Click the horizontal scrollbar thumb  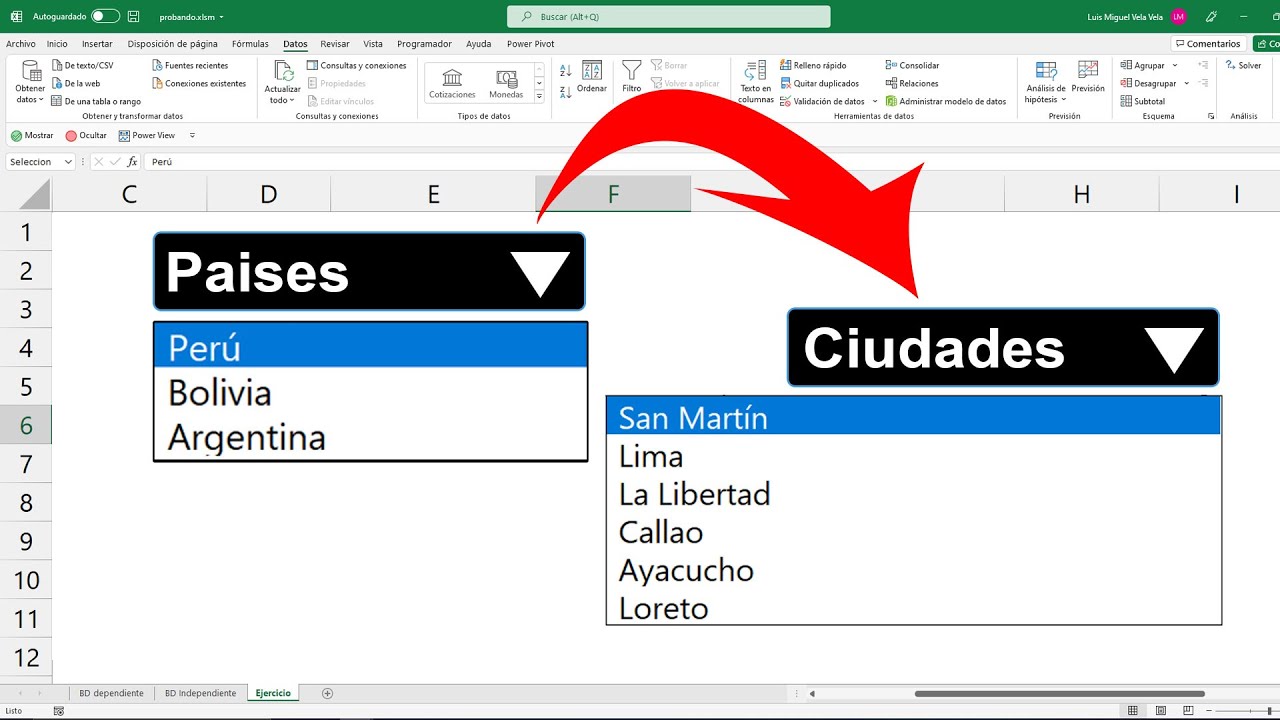[x=1059, y=693]
